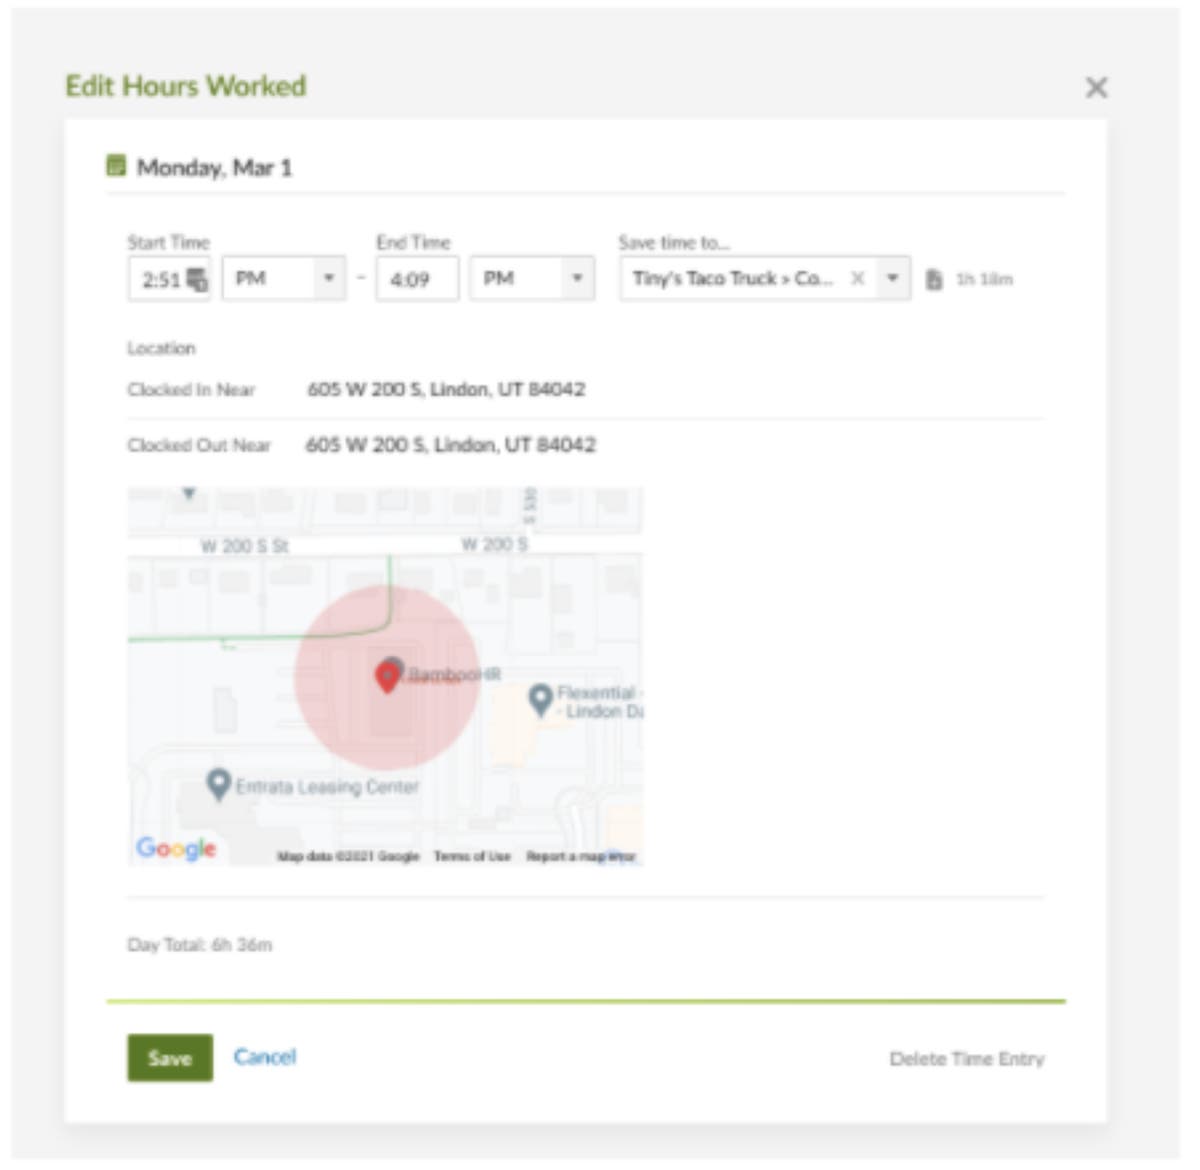Click the Save button
Image resolution: width=1200 pixels, height=1170 pixels.
[x=170, y=1058]
